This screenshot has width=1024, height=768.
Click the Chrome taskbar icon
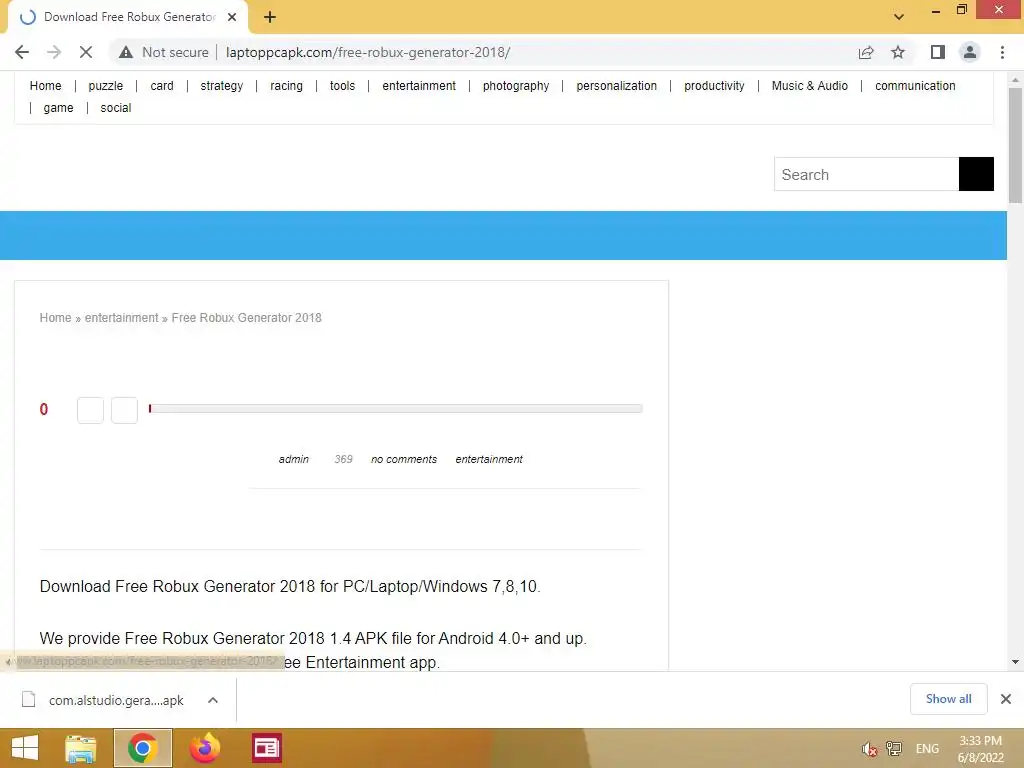[x=142, y=748]
